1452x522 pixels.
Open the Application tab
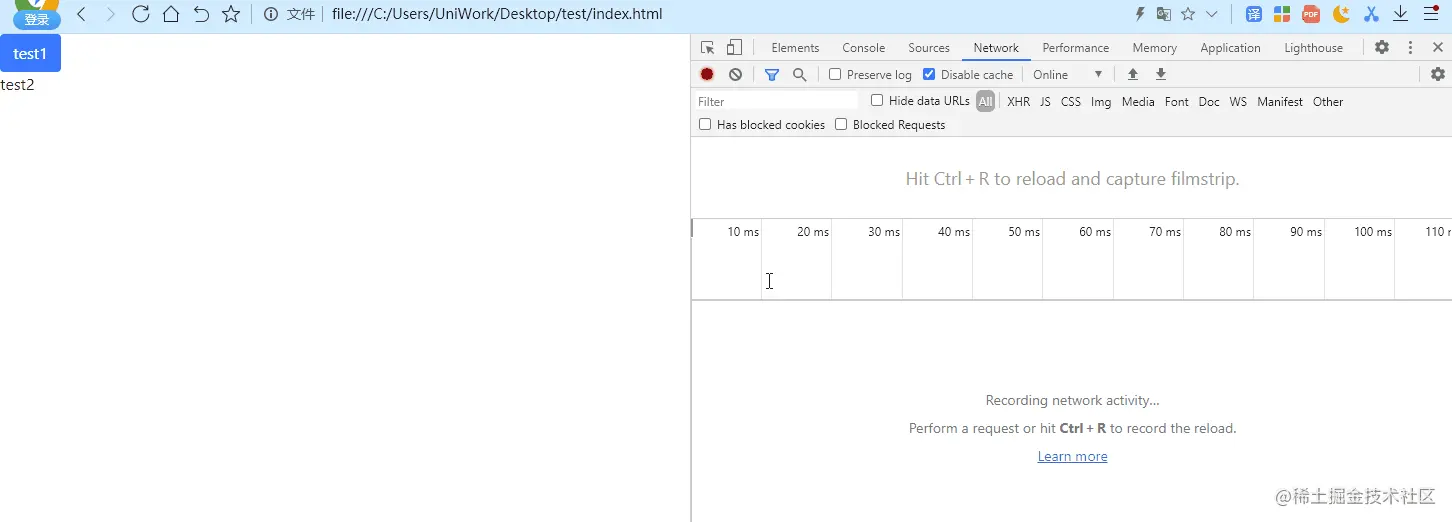pyautogui.click(x=1230, y=47)
